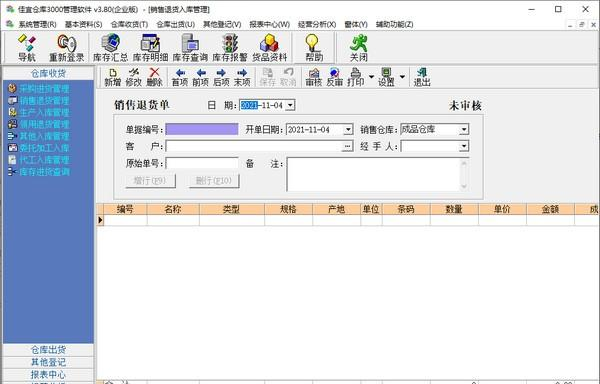Open 代工入库管理 in sidebar
The height and width of the screenshot is (384, 600).
click(x=39, y=160)
